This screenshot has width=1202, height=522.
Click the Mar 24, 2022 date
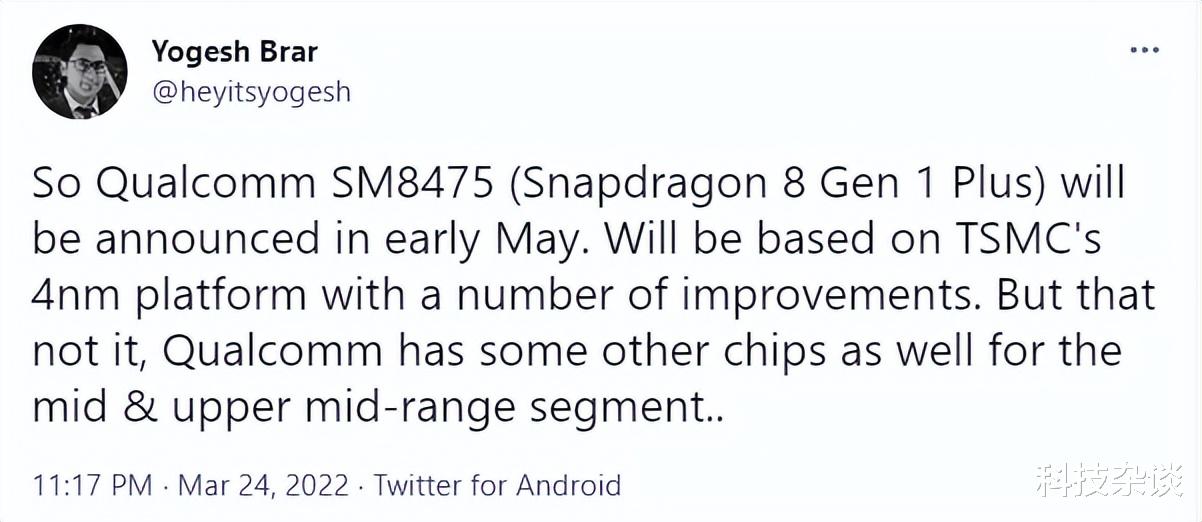[264, 486]
